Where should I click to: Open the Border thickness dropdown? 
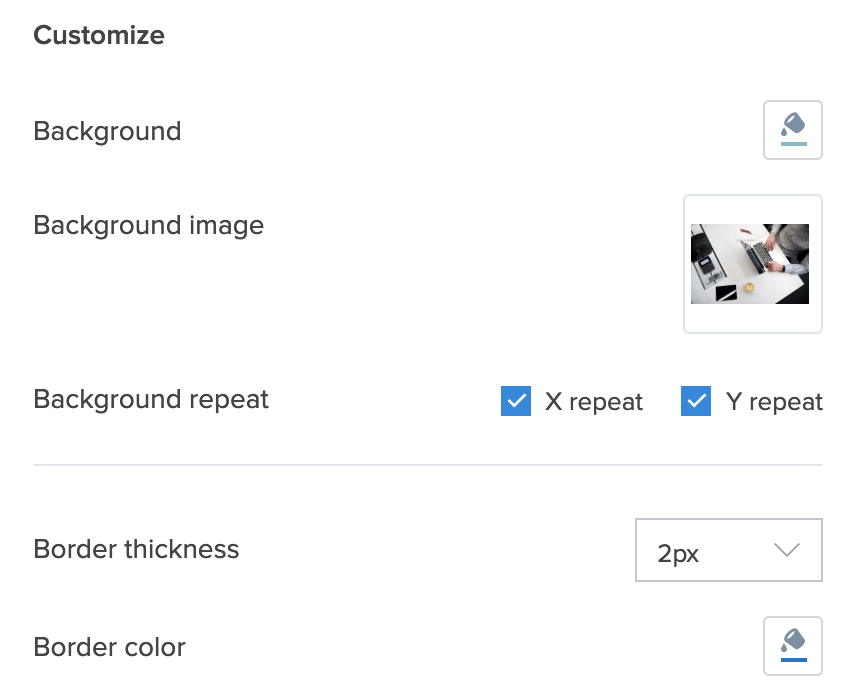(x=728, y=550)
